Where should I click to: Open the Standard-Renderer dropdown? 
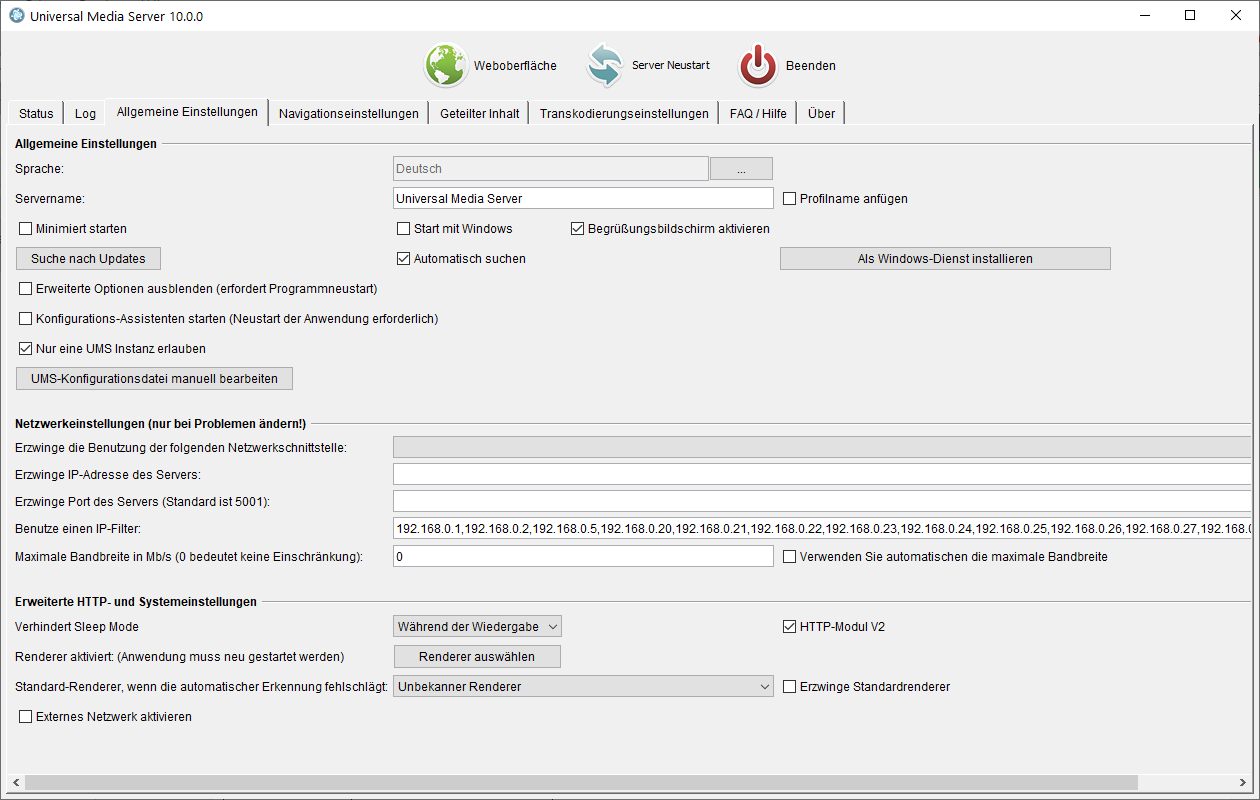583,687
